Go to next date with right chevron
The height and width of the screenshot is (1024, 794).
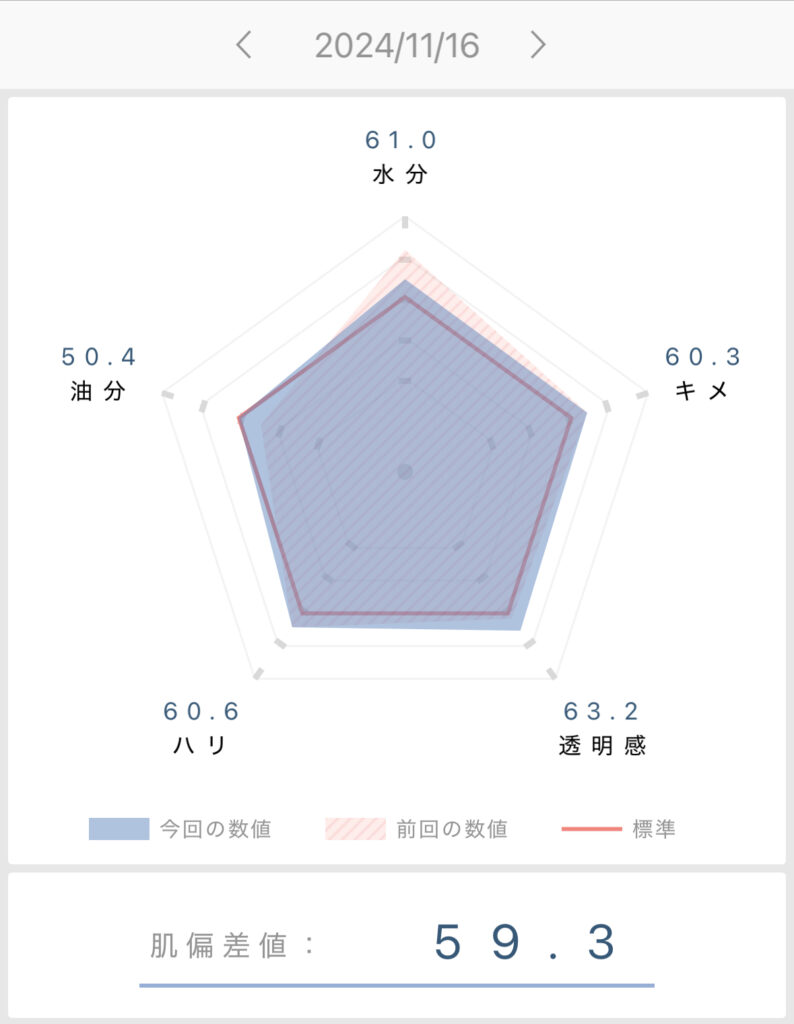point(537,45)
